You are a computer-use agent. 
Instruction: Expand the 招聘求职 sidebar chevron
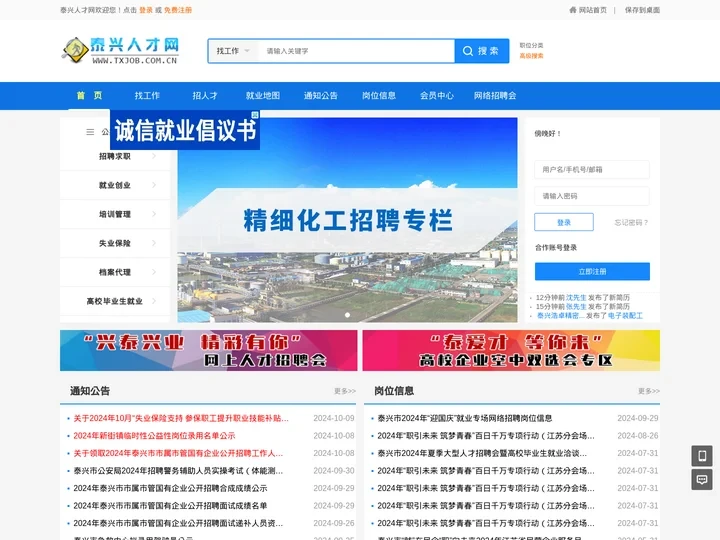tap(154, 156)
